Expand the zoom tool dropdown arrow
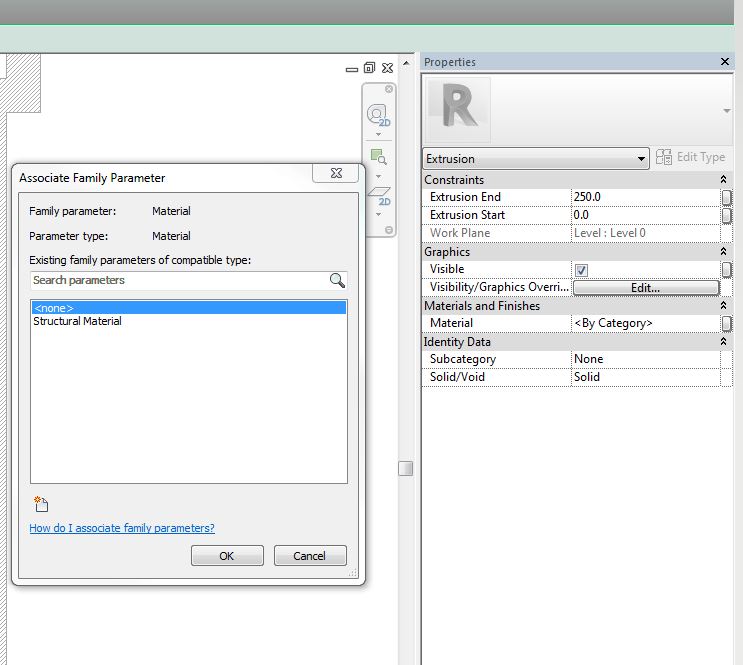 point(378,176)
